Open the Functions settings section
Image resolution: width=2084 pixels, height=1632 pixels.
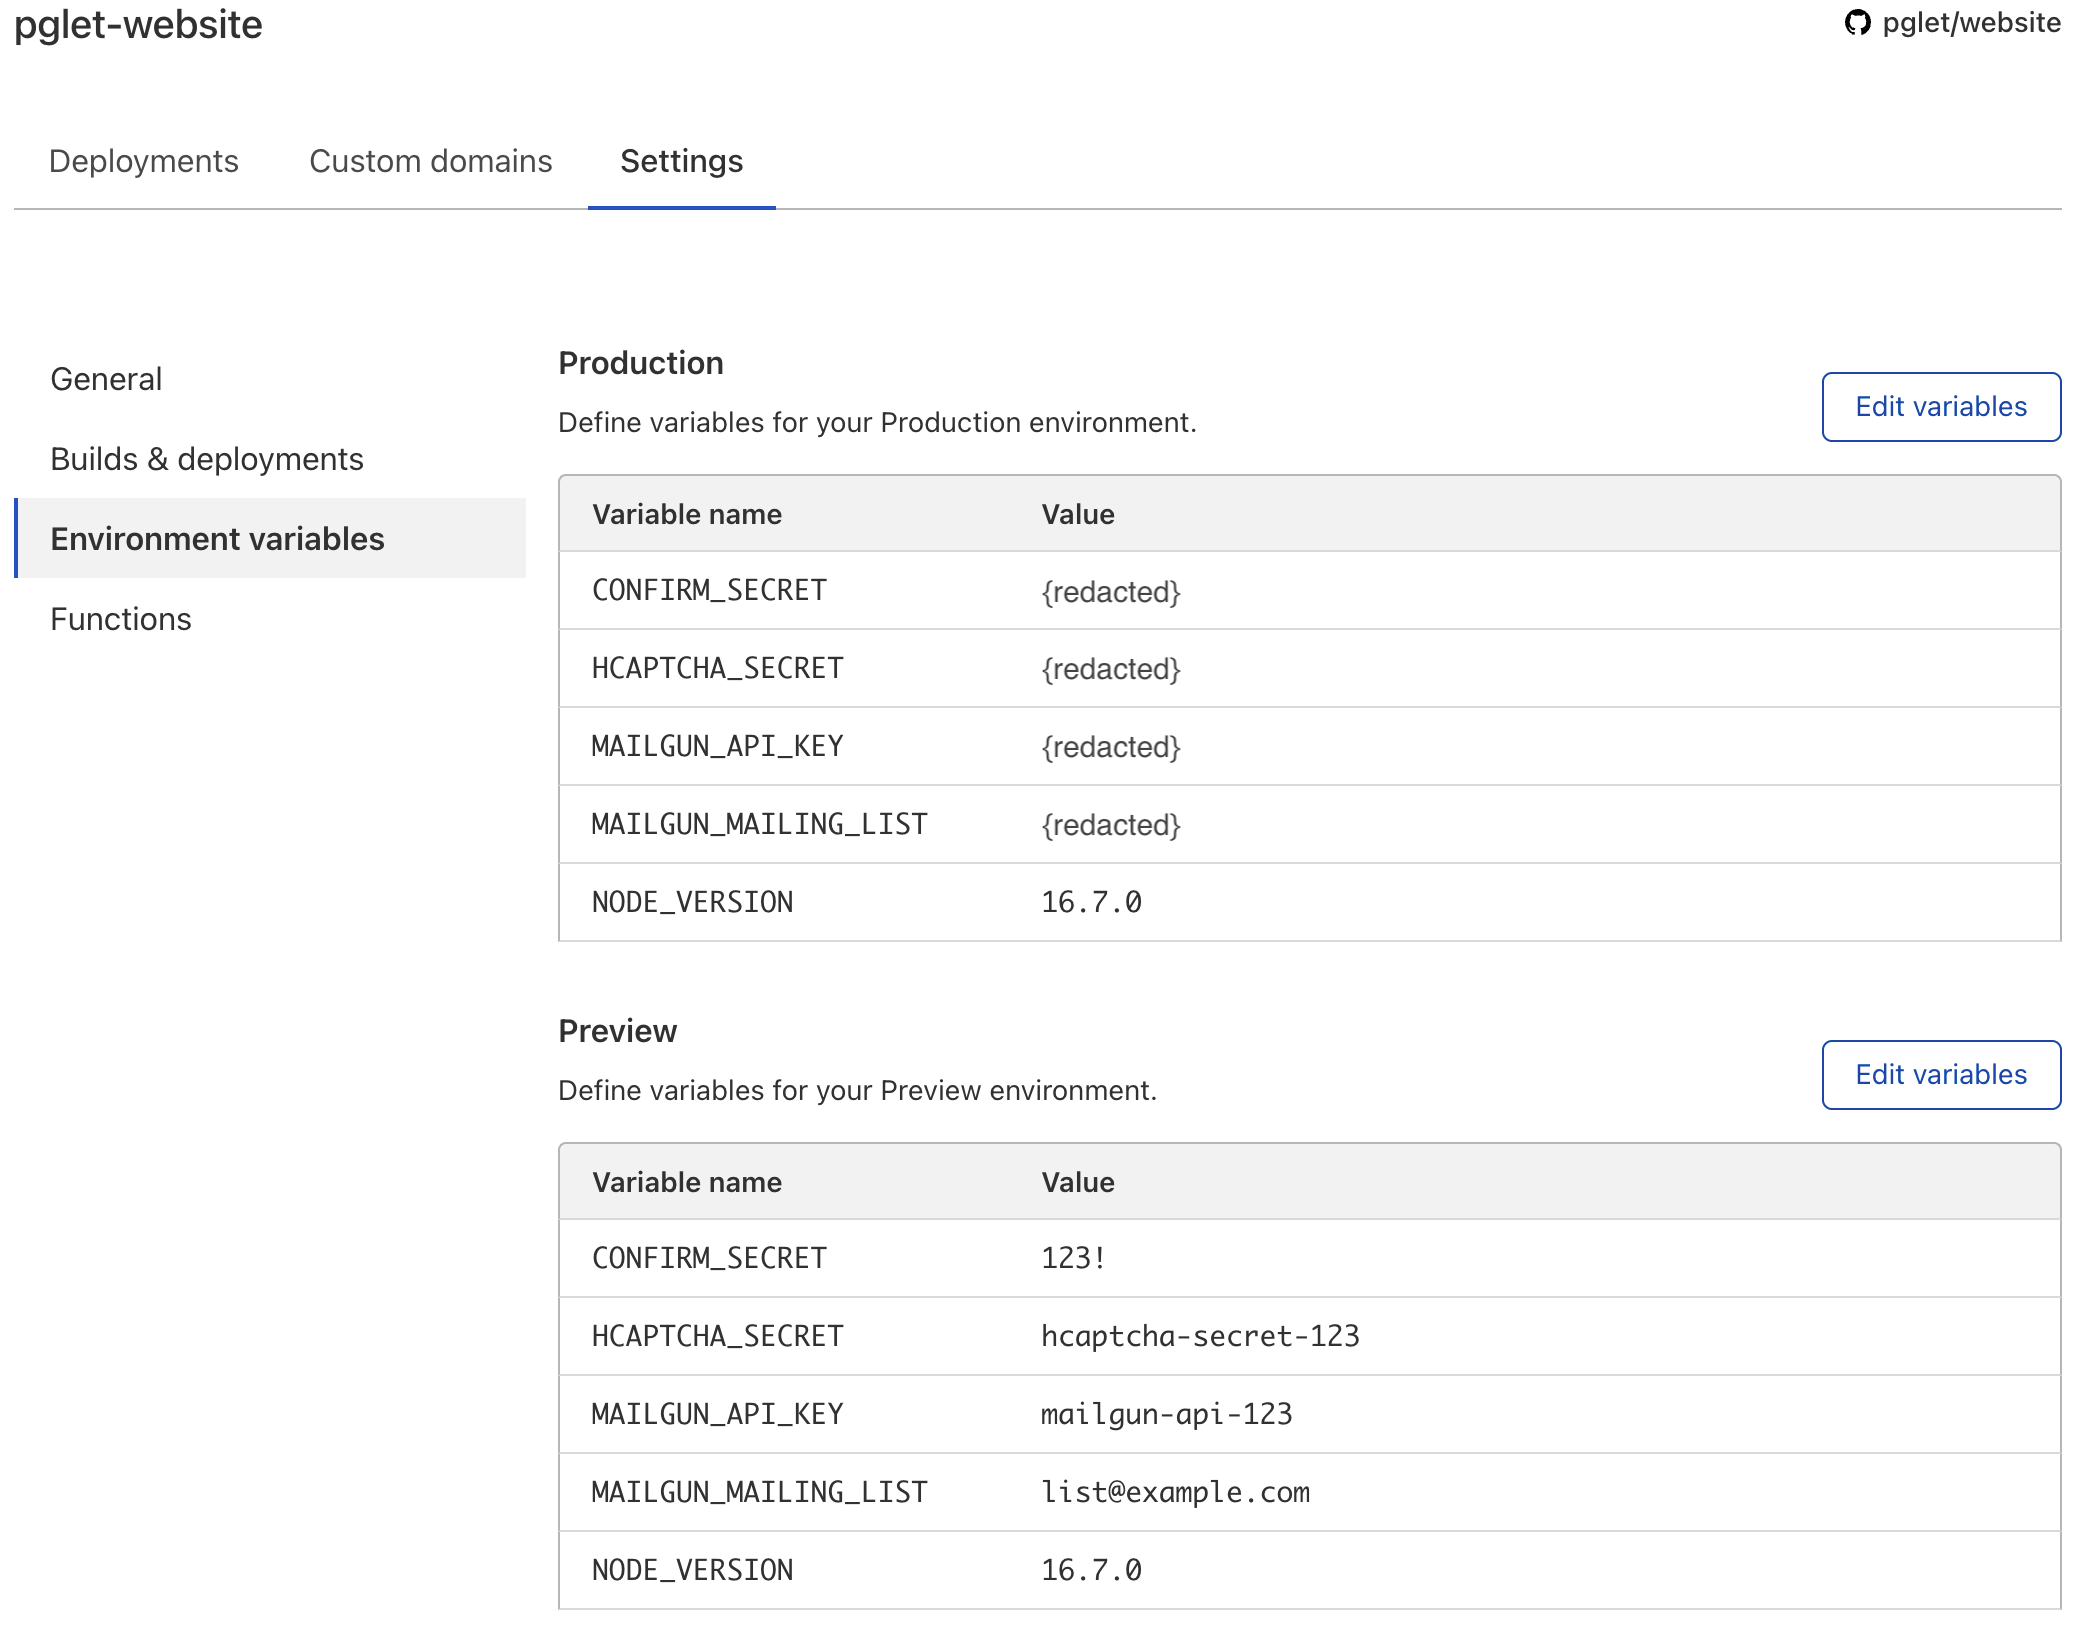coord(120,619)
